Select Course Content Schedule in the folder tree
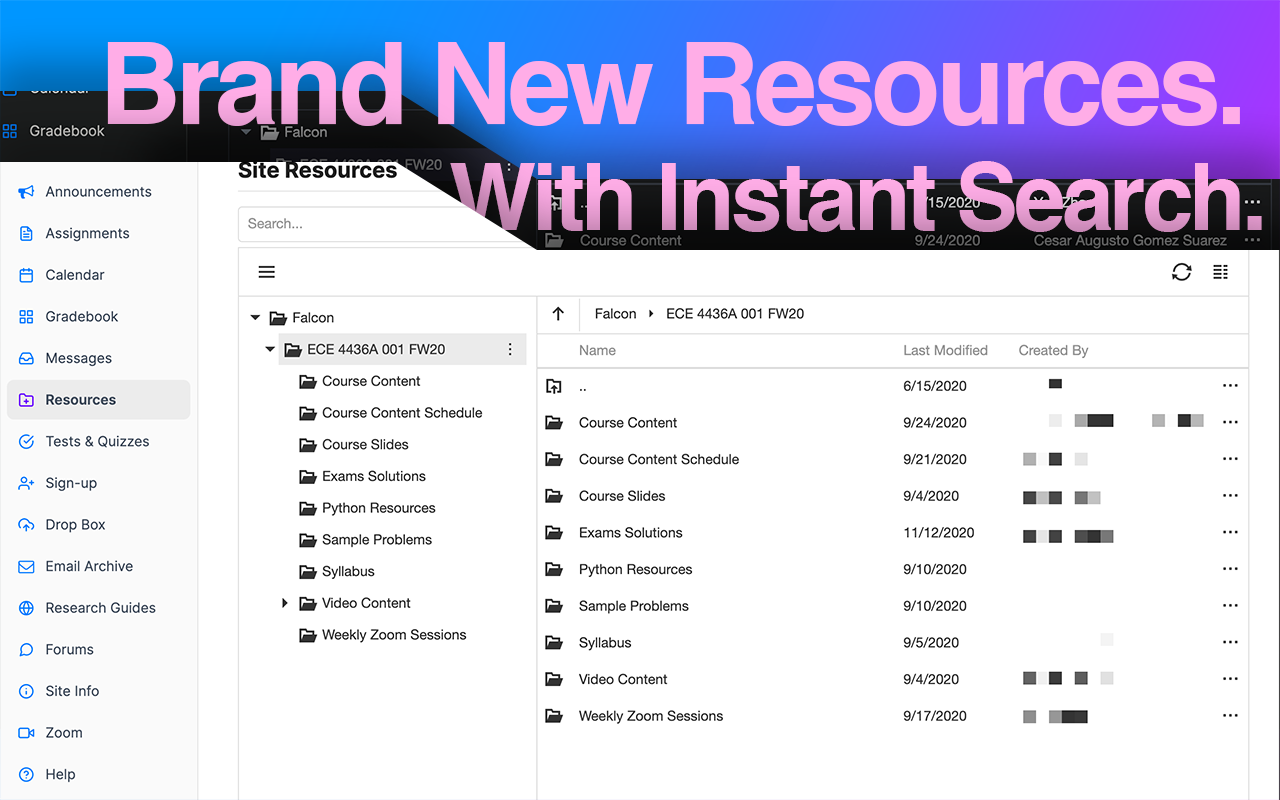Screen dimensions: 1280x800 tap(402, 413)
